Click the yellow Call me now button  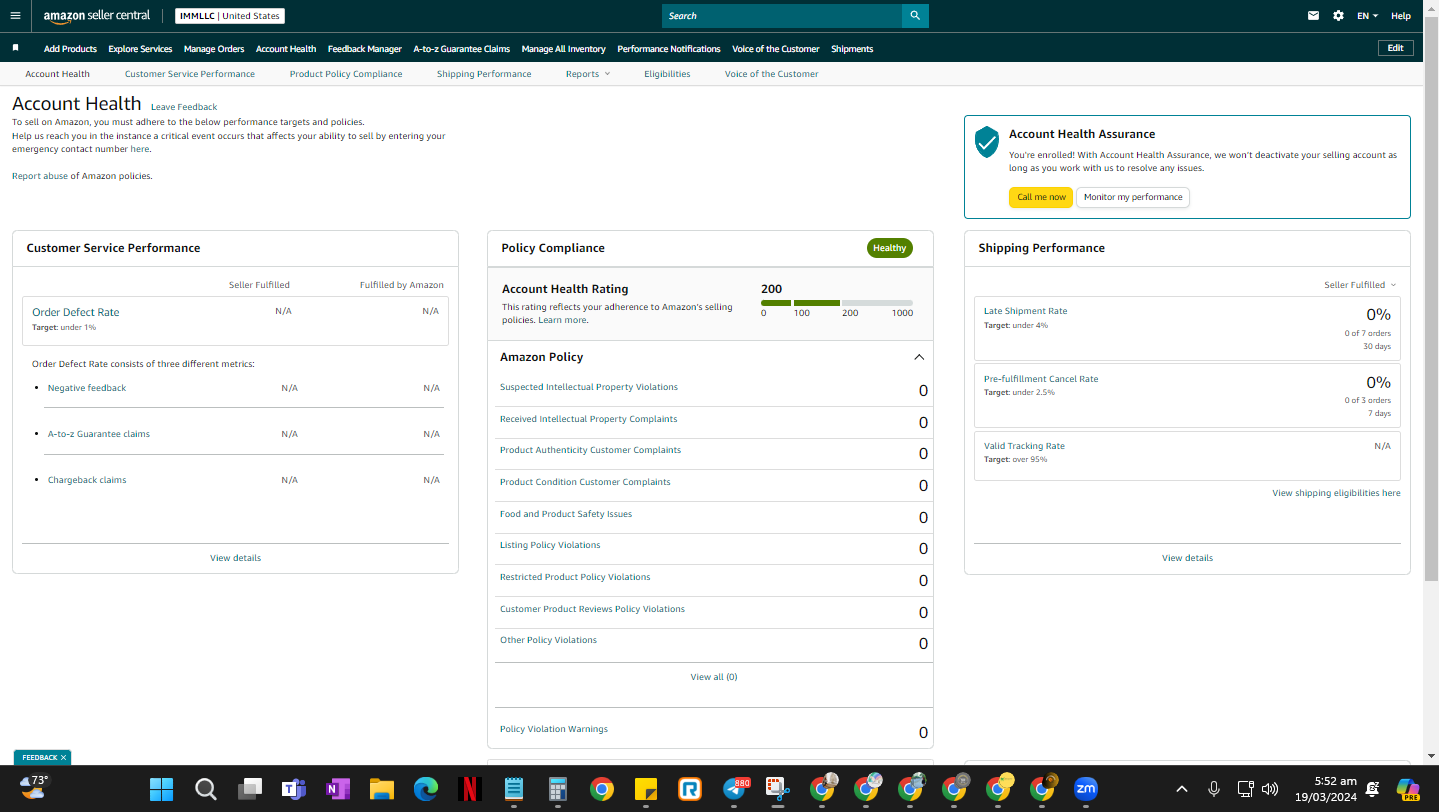pyautogui.click(x=1041, y=197)
